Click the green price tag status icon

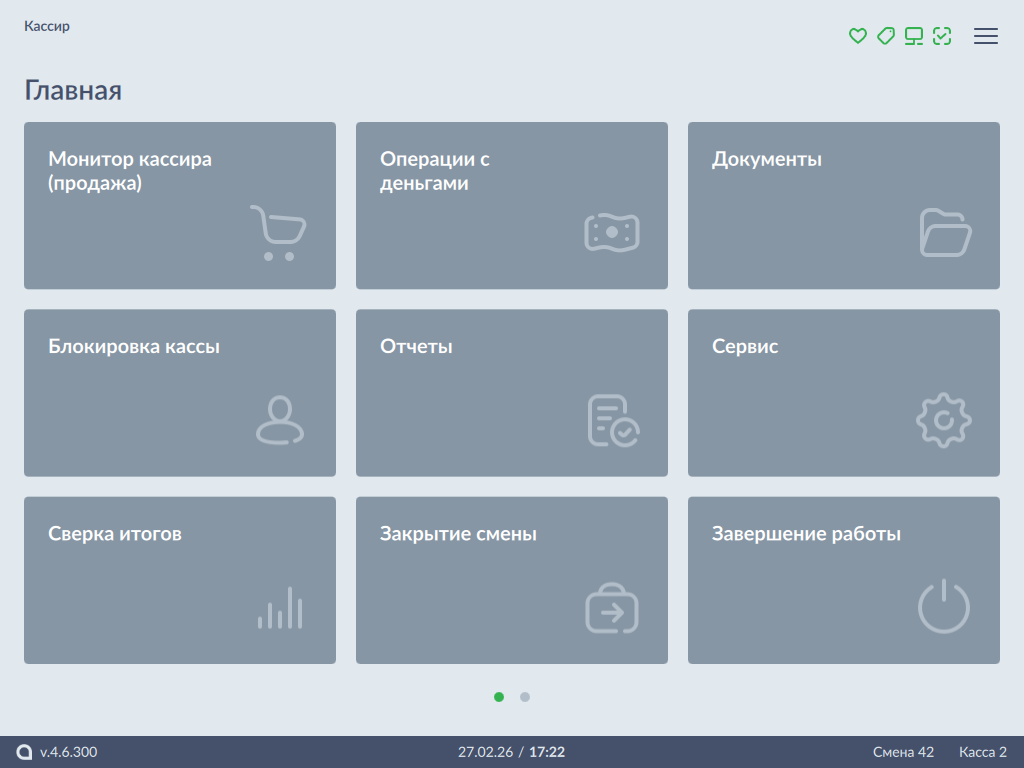click(885, 36)
